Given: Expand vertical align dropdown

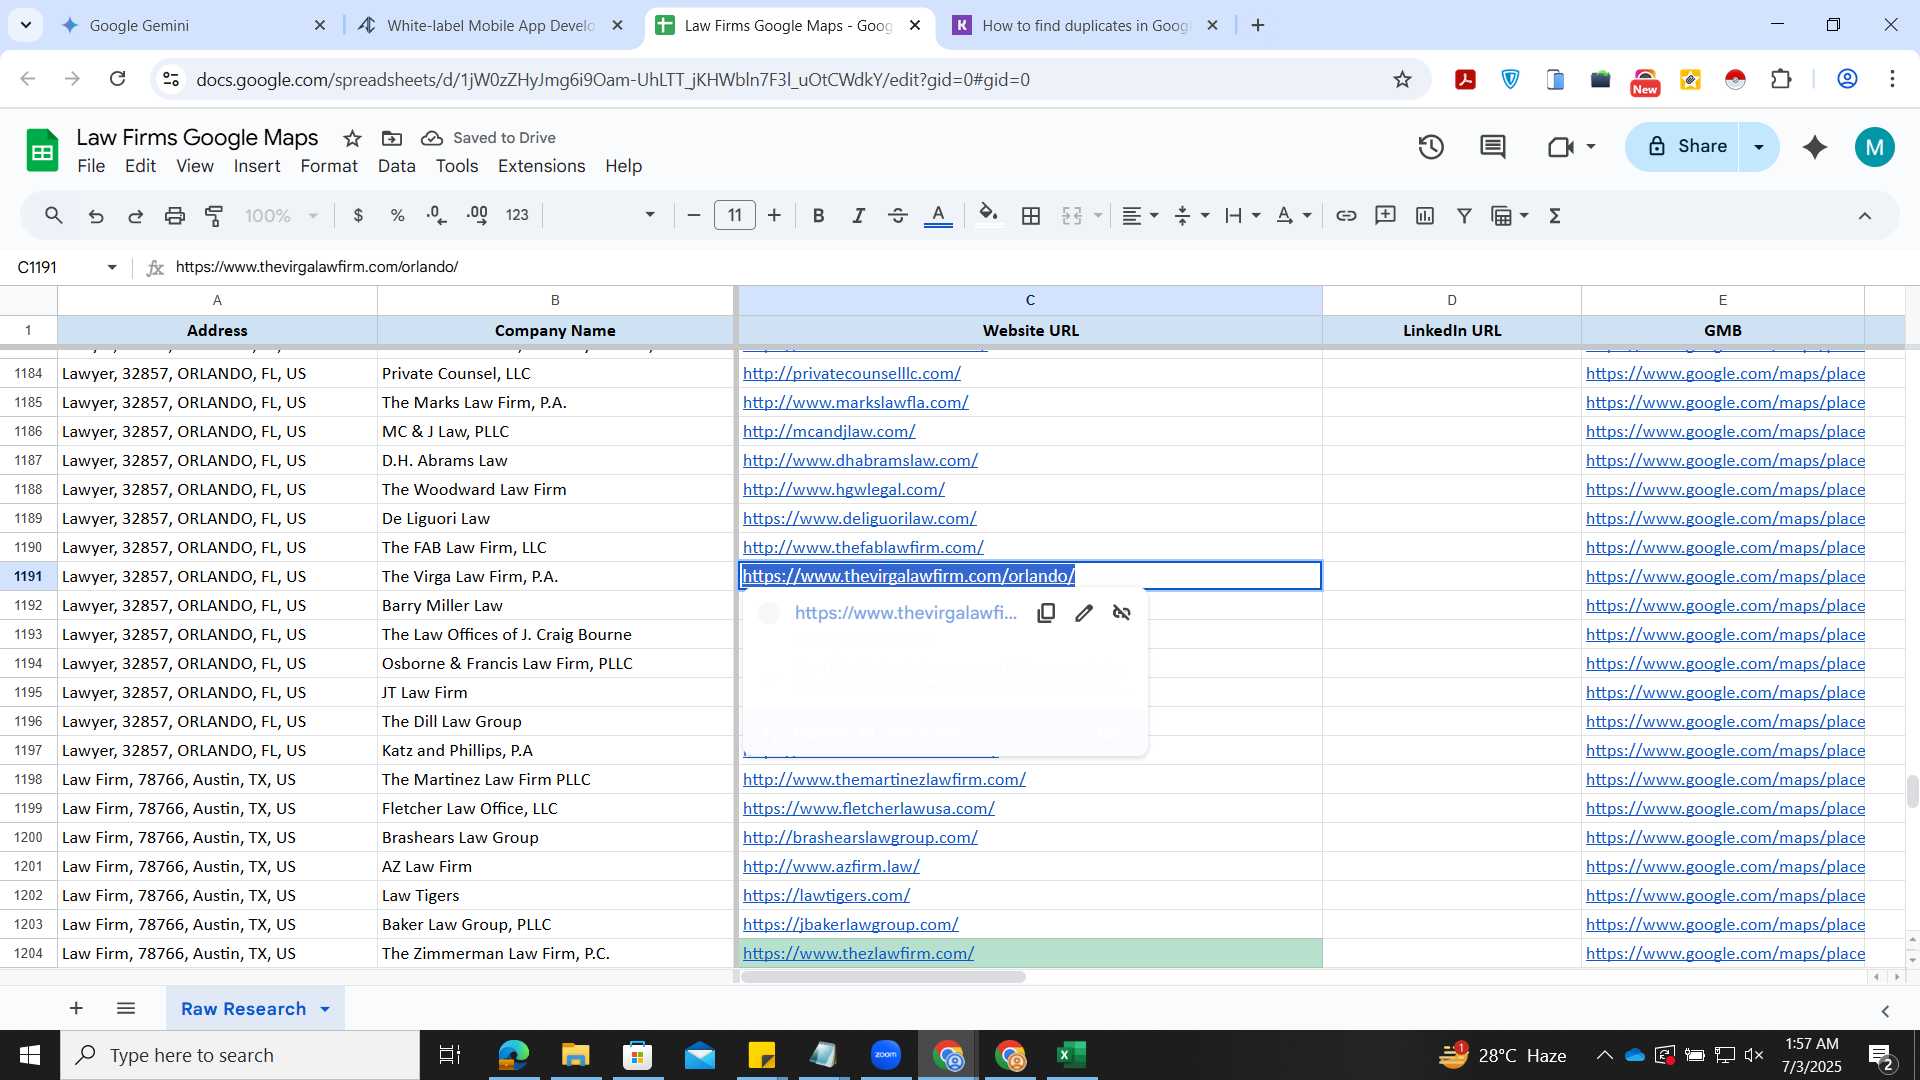Looking at the screenshot, I should (x=1205, y=215).
